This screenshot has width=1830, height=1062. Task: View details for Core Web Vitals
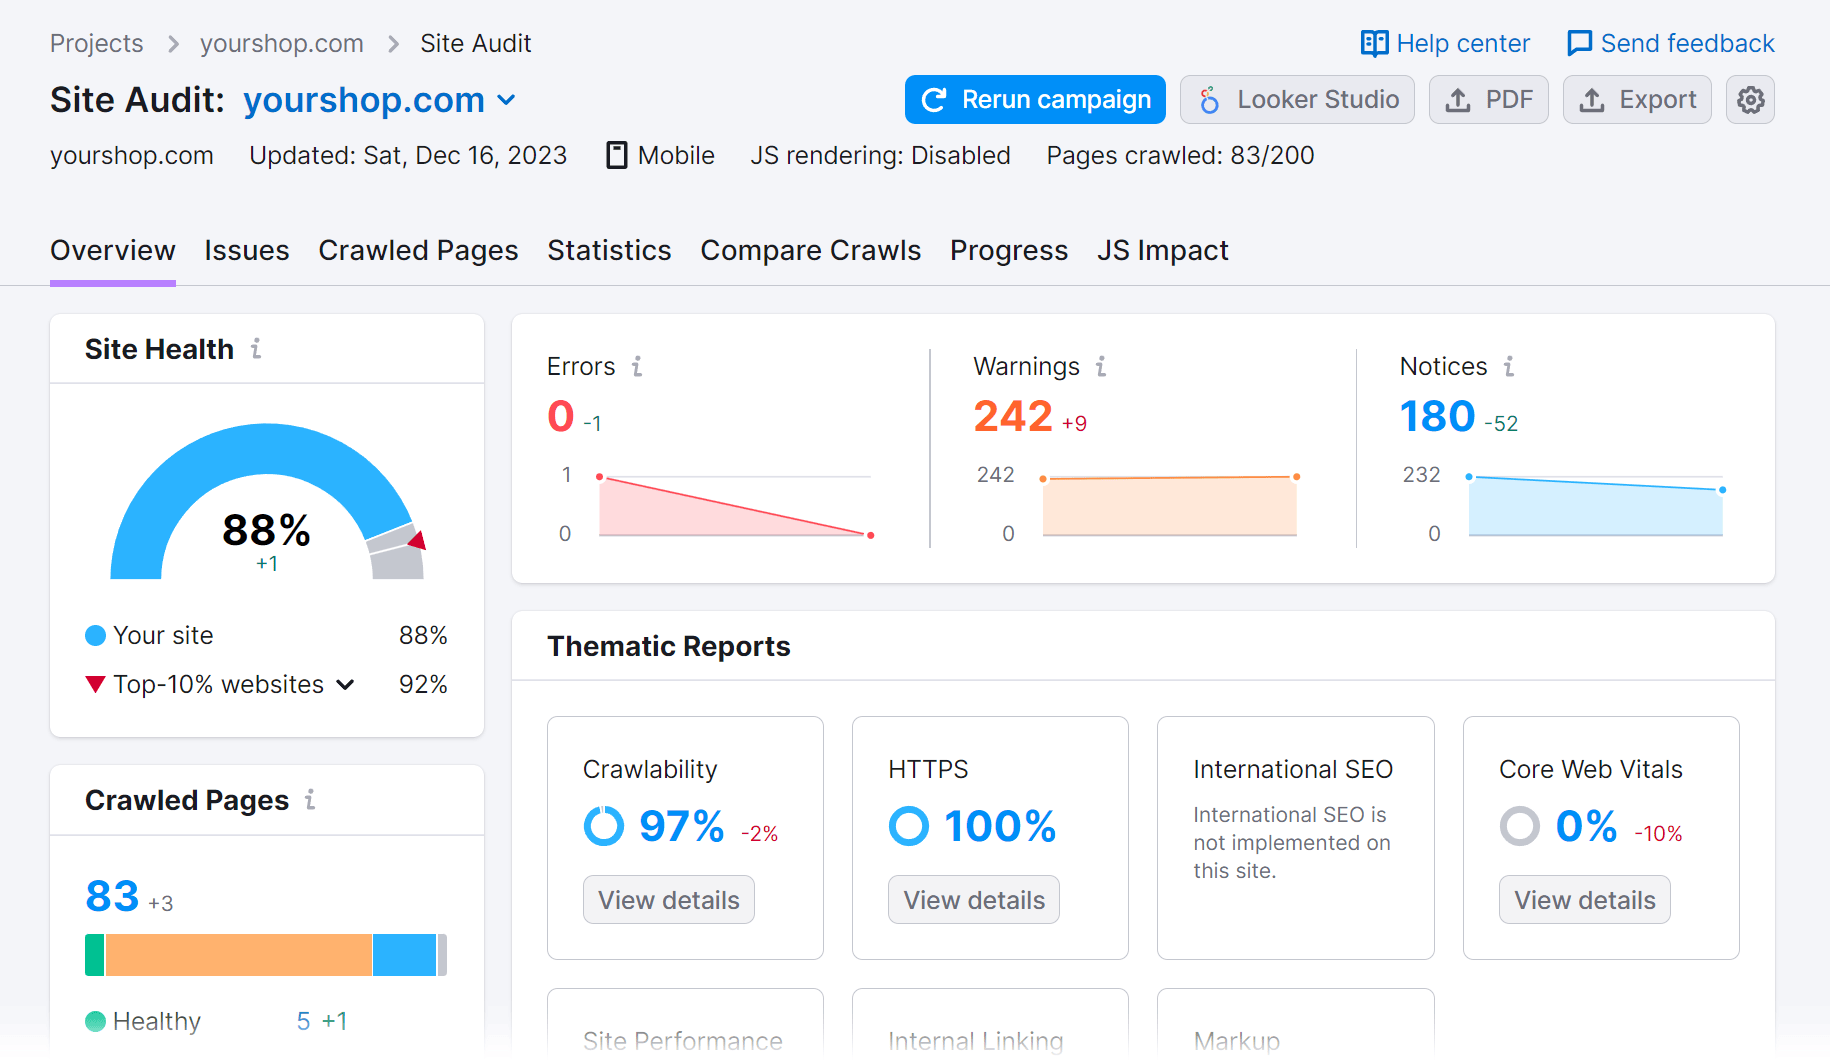1584,899
